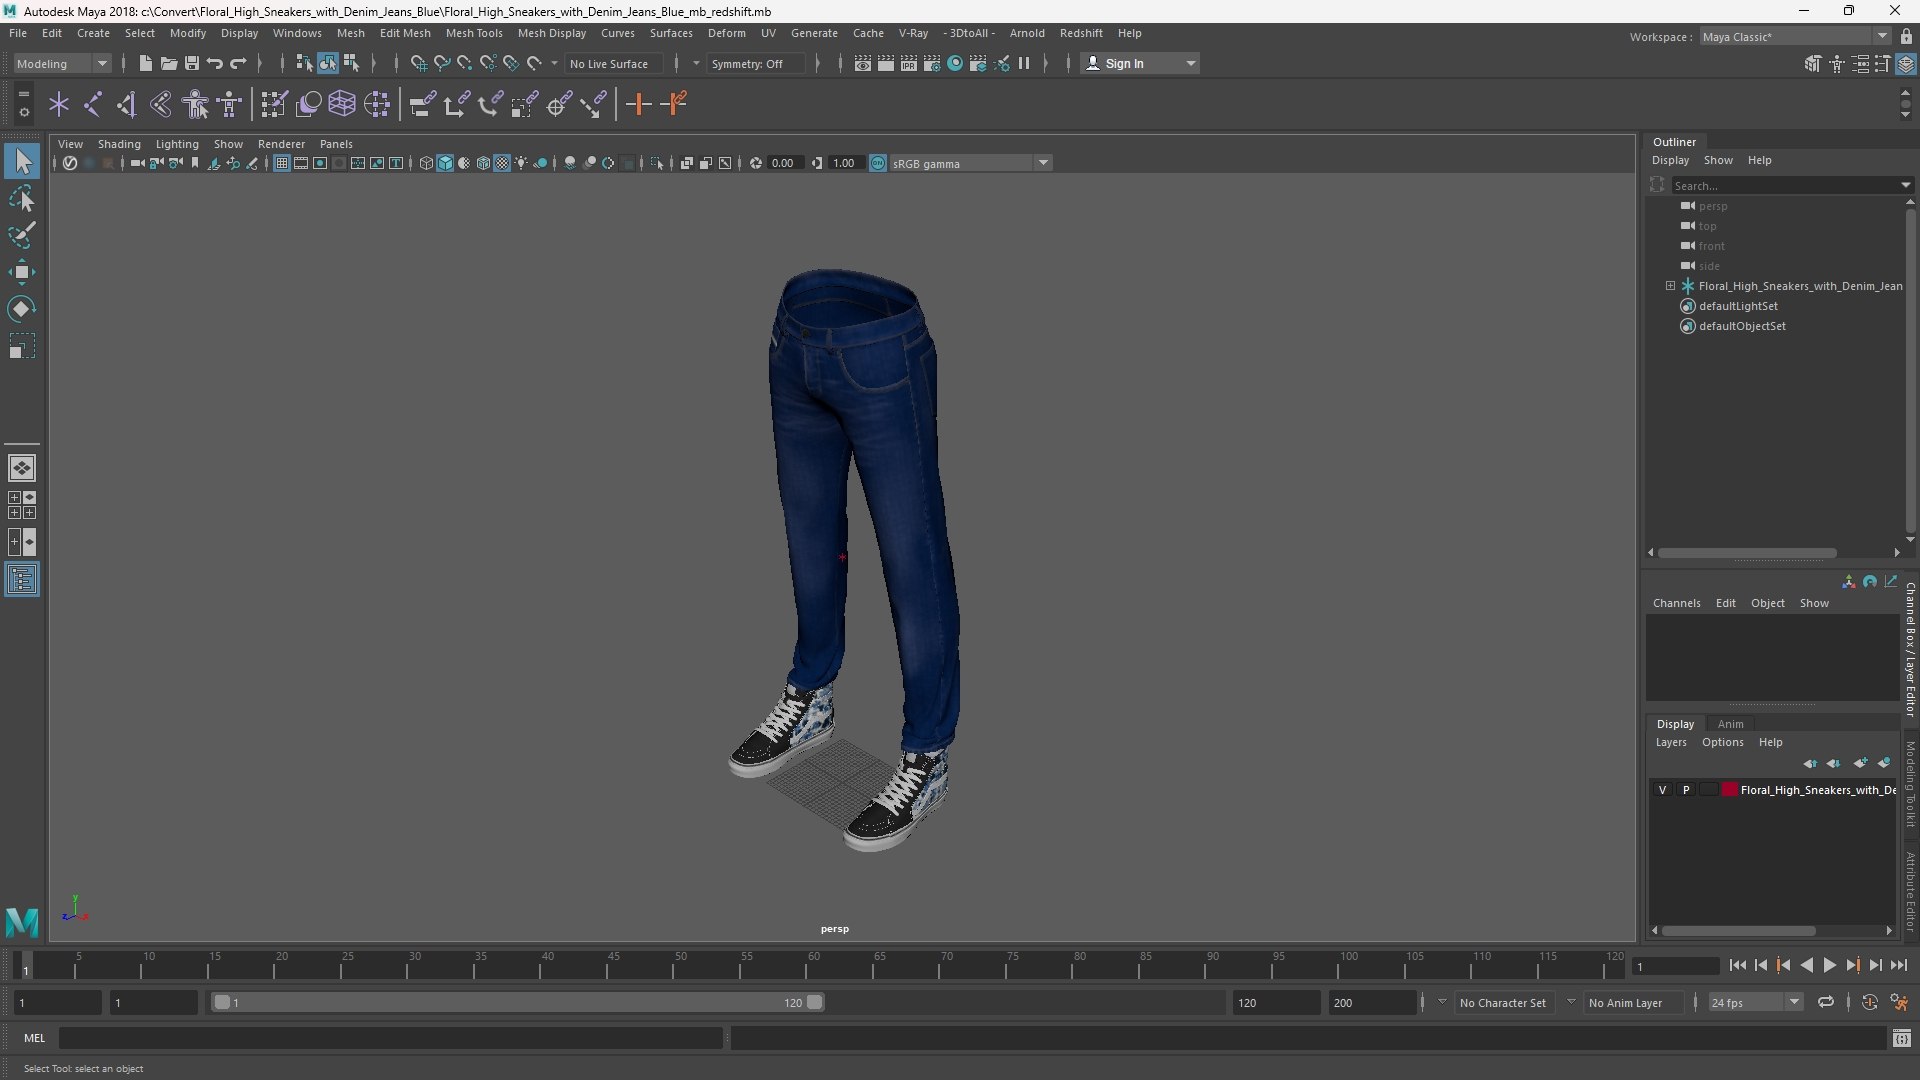1920x1080 pixels.
Task: Toggle auto keyframe button near timeline
Action: (1870, 1002)
